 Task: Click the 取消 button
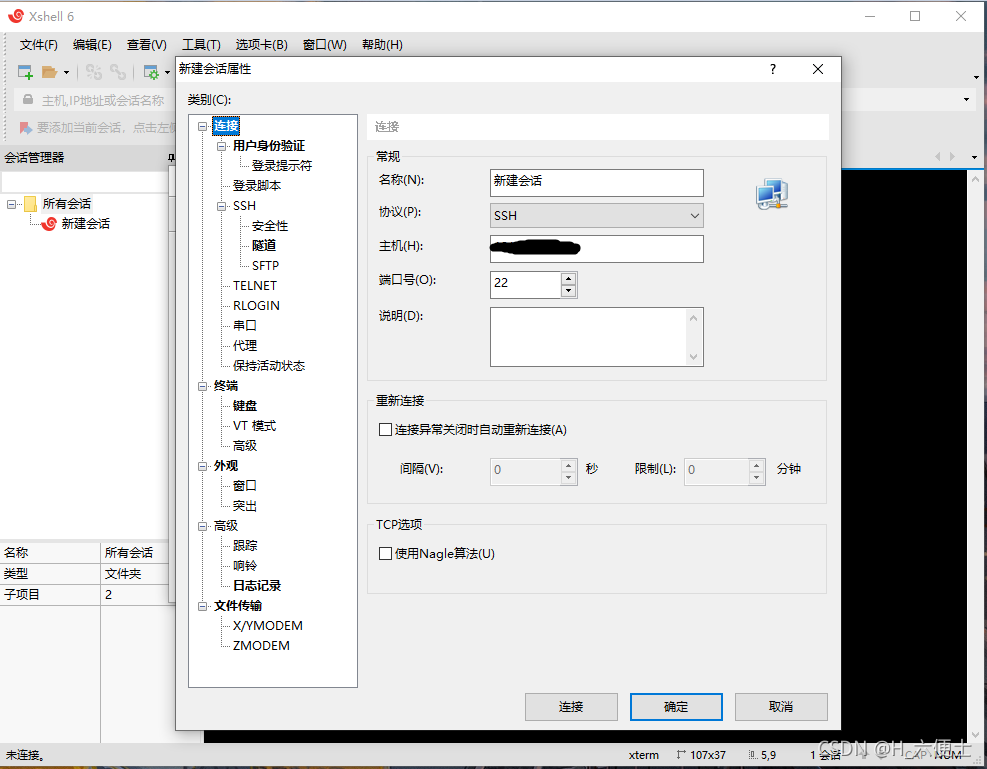click(781, 707)
